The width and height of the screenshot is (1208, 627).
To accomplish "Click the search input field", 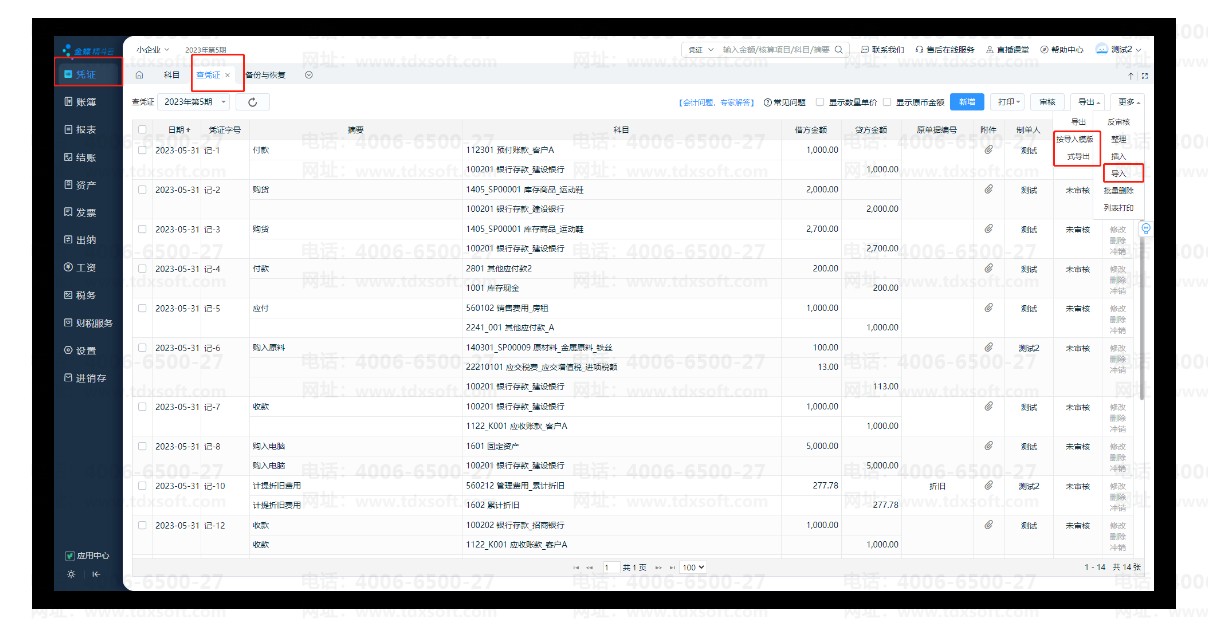I will point(776,49).
